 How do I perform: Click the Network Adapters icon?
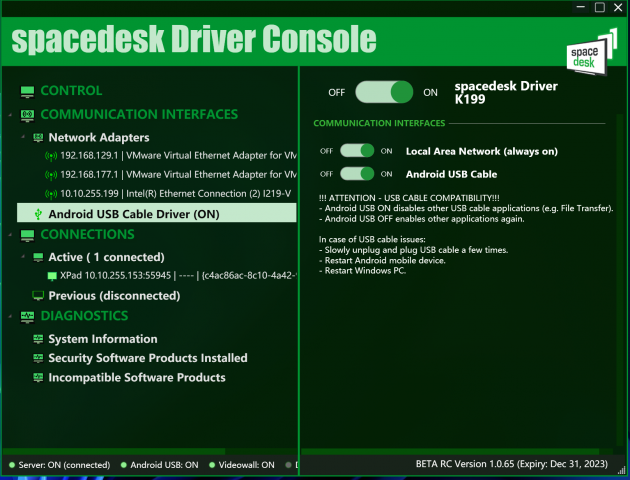(x=38, y=137)
